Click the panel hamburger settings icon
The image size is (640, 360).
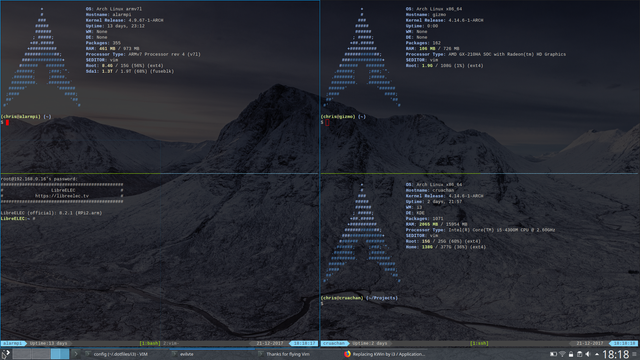(x=634, y=354)
